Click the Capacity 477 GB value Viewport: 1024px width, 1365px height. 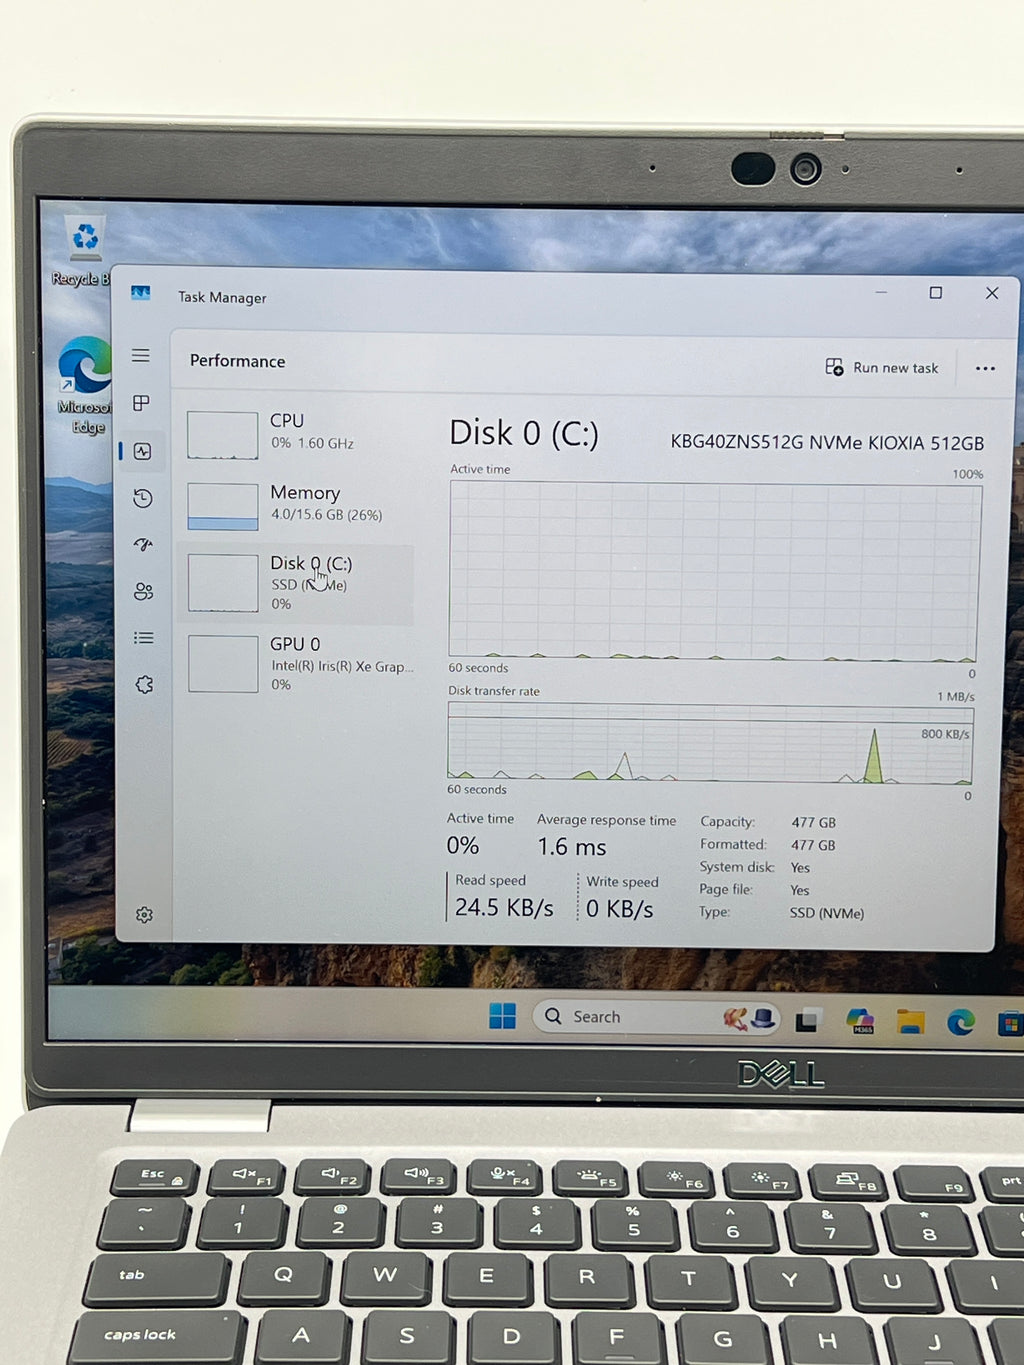(813, 822)
